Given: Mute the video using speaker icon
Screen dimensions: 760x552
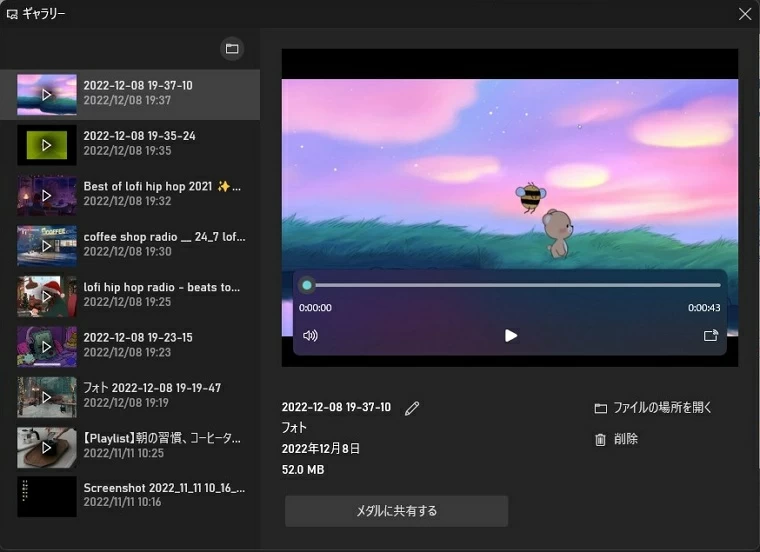Looking at the screenshot, I should 310,335.
